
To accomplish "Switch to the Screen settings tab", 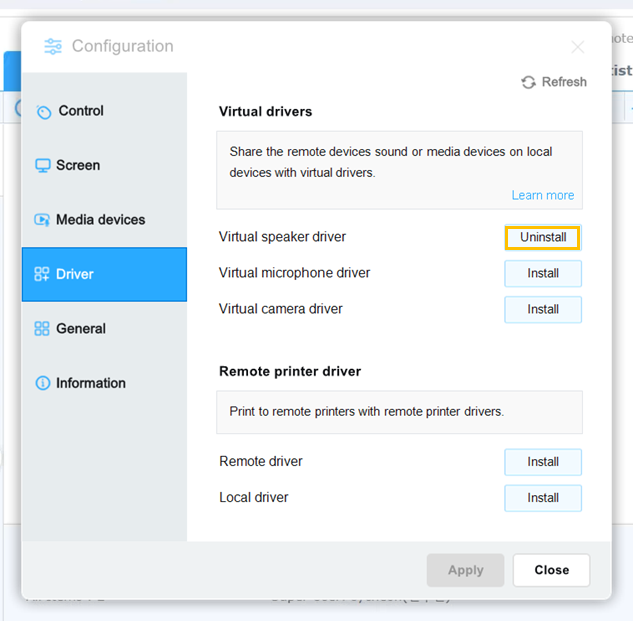I will (78, 165).
